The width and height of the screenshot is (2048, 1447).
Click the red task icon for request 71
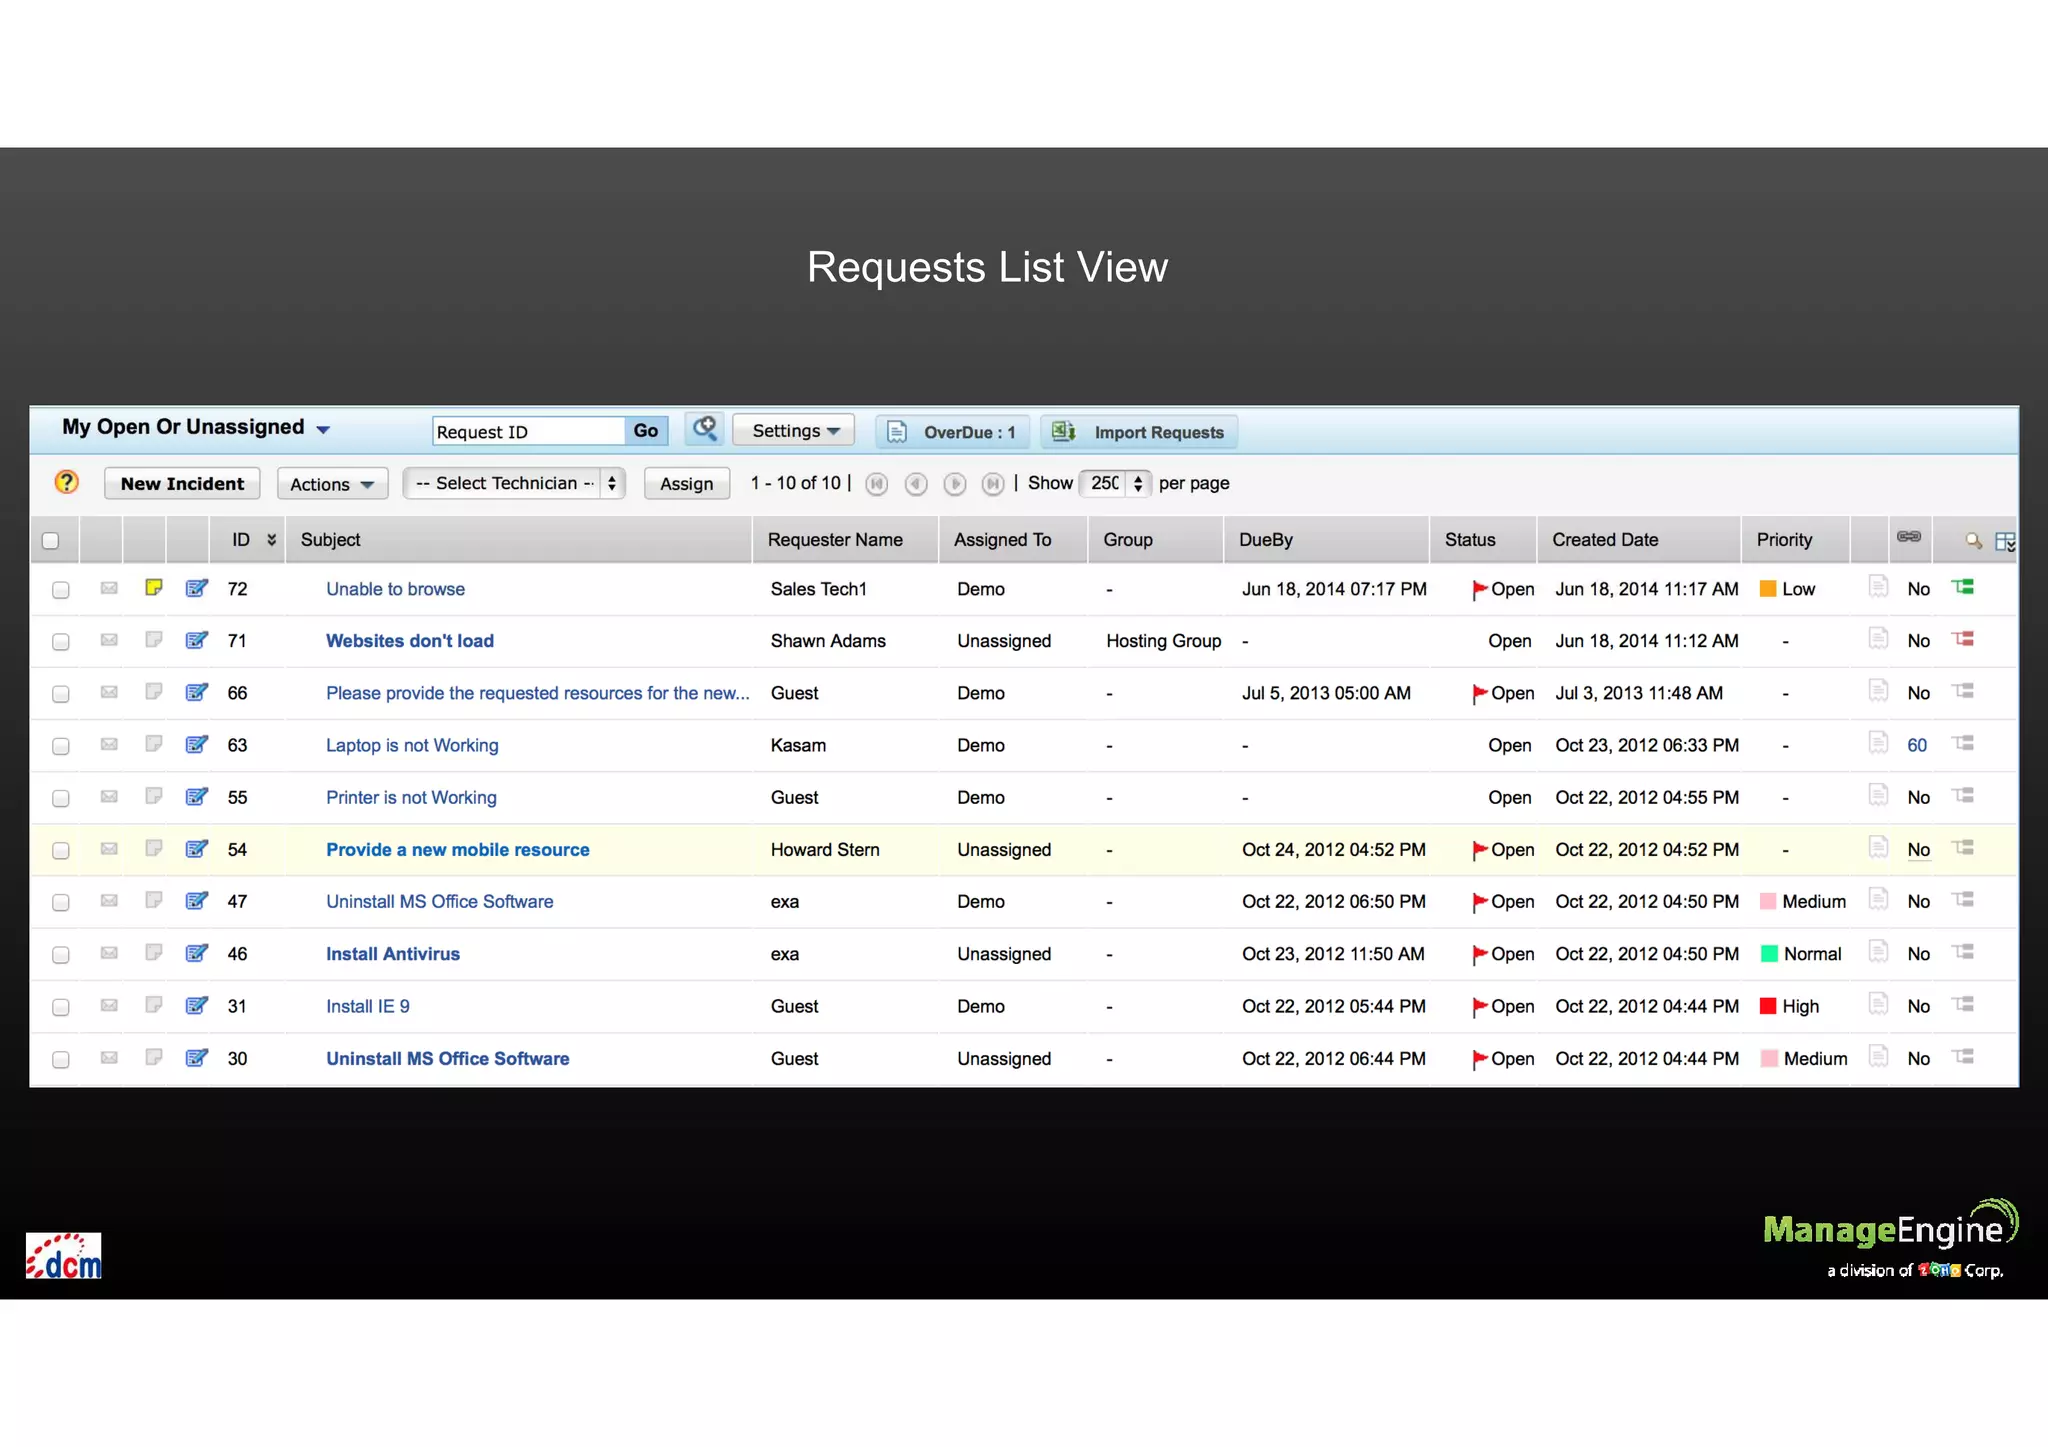(x=1963, y=639)
